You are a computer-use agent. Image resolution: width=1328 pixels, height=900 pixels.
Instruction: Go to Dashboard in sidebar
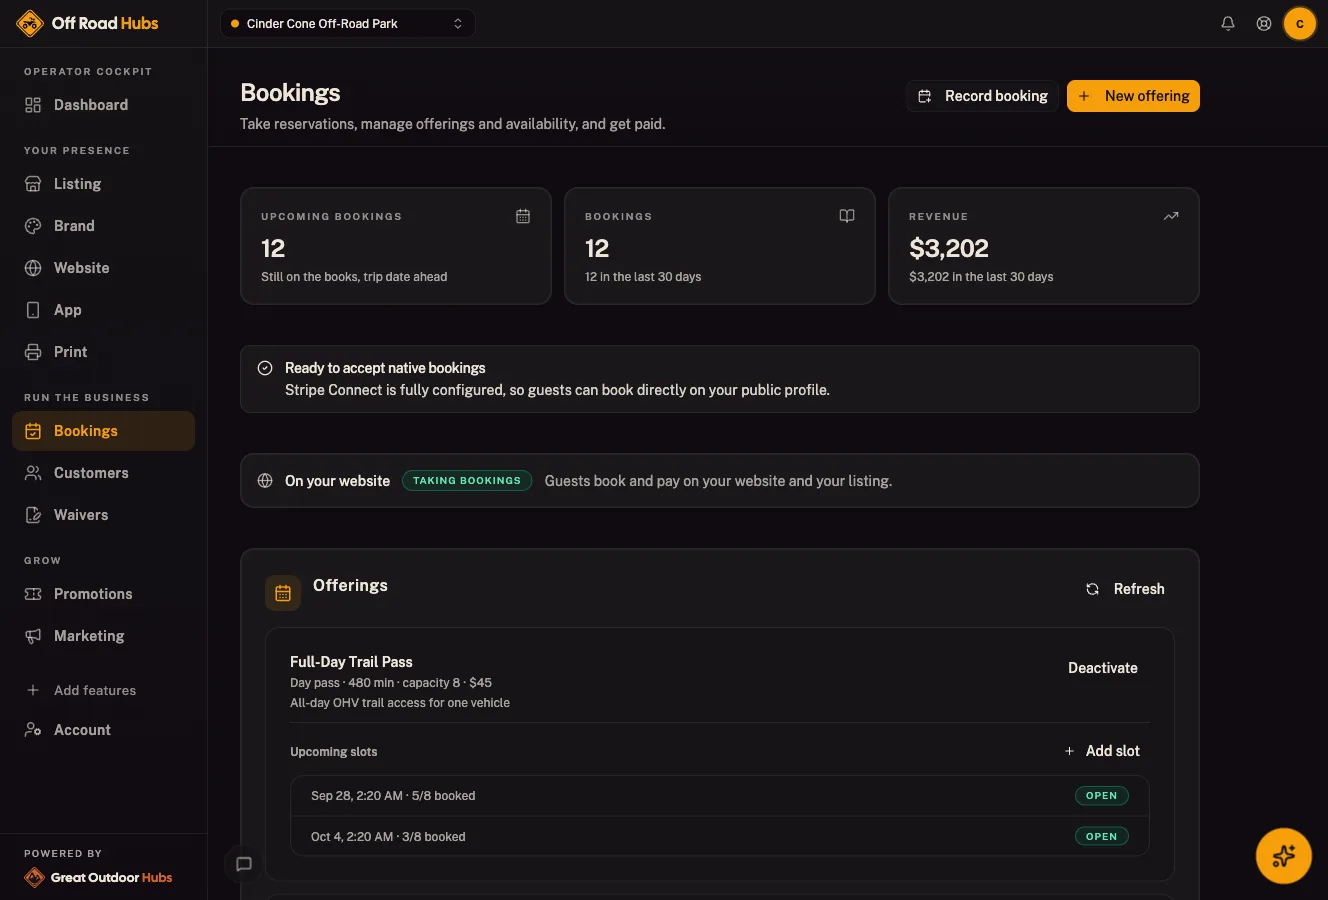[103, 105]
